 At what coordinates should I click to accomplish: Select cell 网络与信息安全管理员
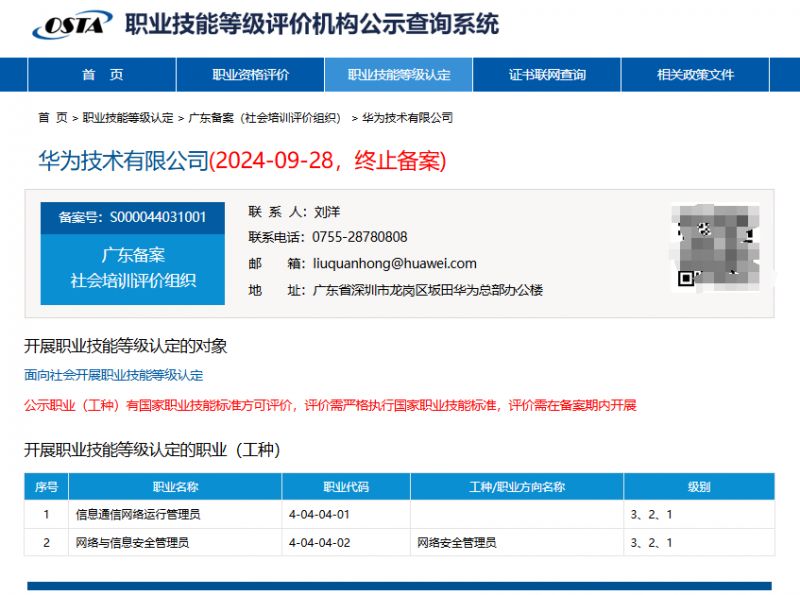(175, 542)
